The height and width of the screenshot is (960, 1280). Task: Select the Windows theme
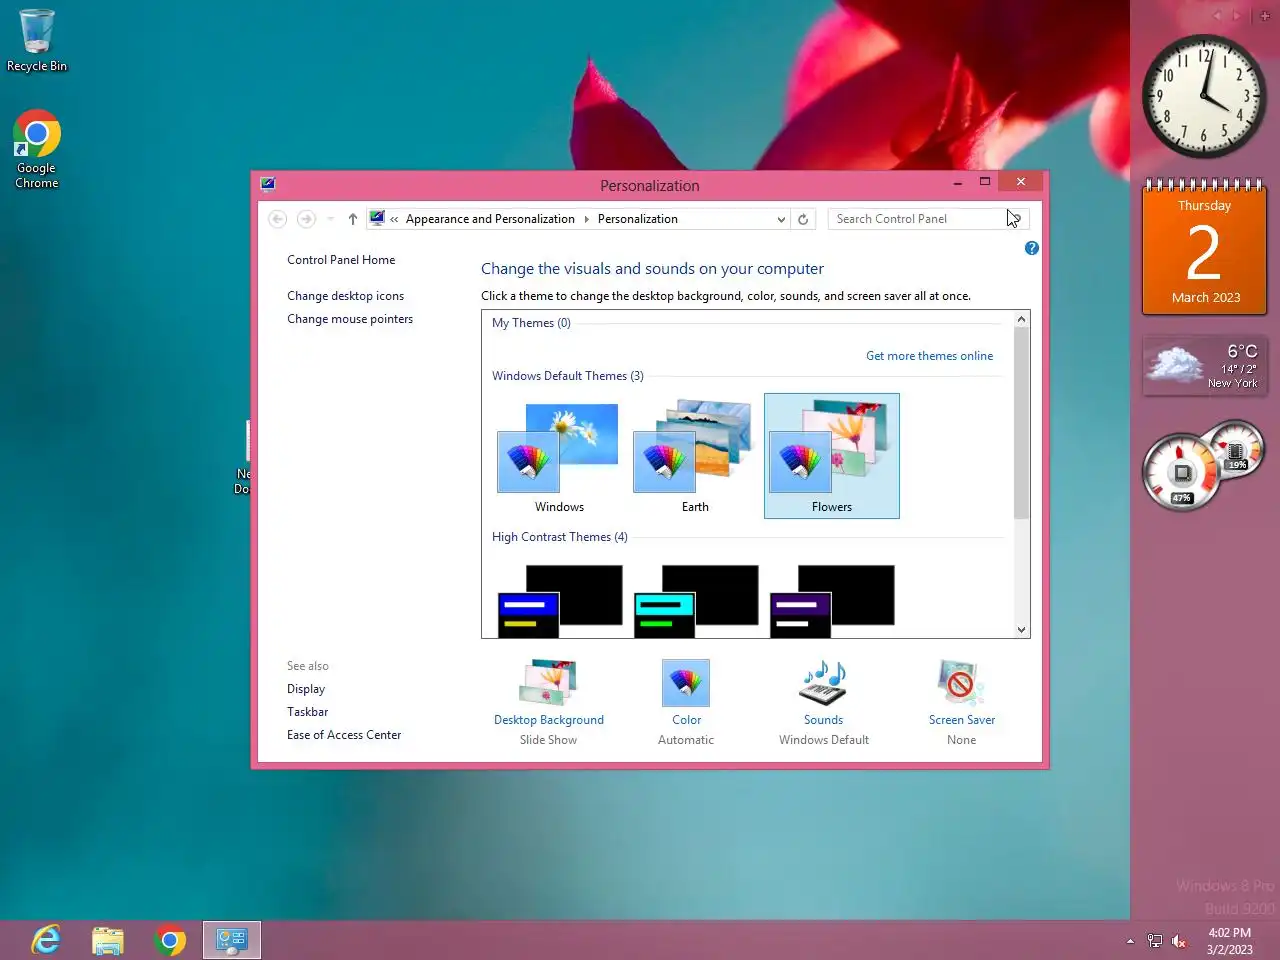click(559, 457)
